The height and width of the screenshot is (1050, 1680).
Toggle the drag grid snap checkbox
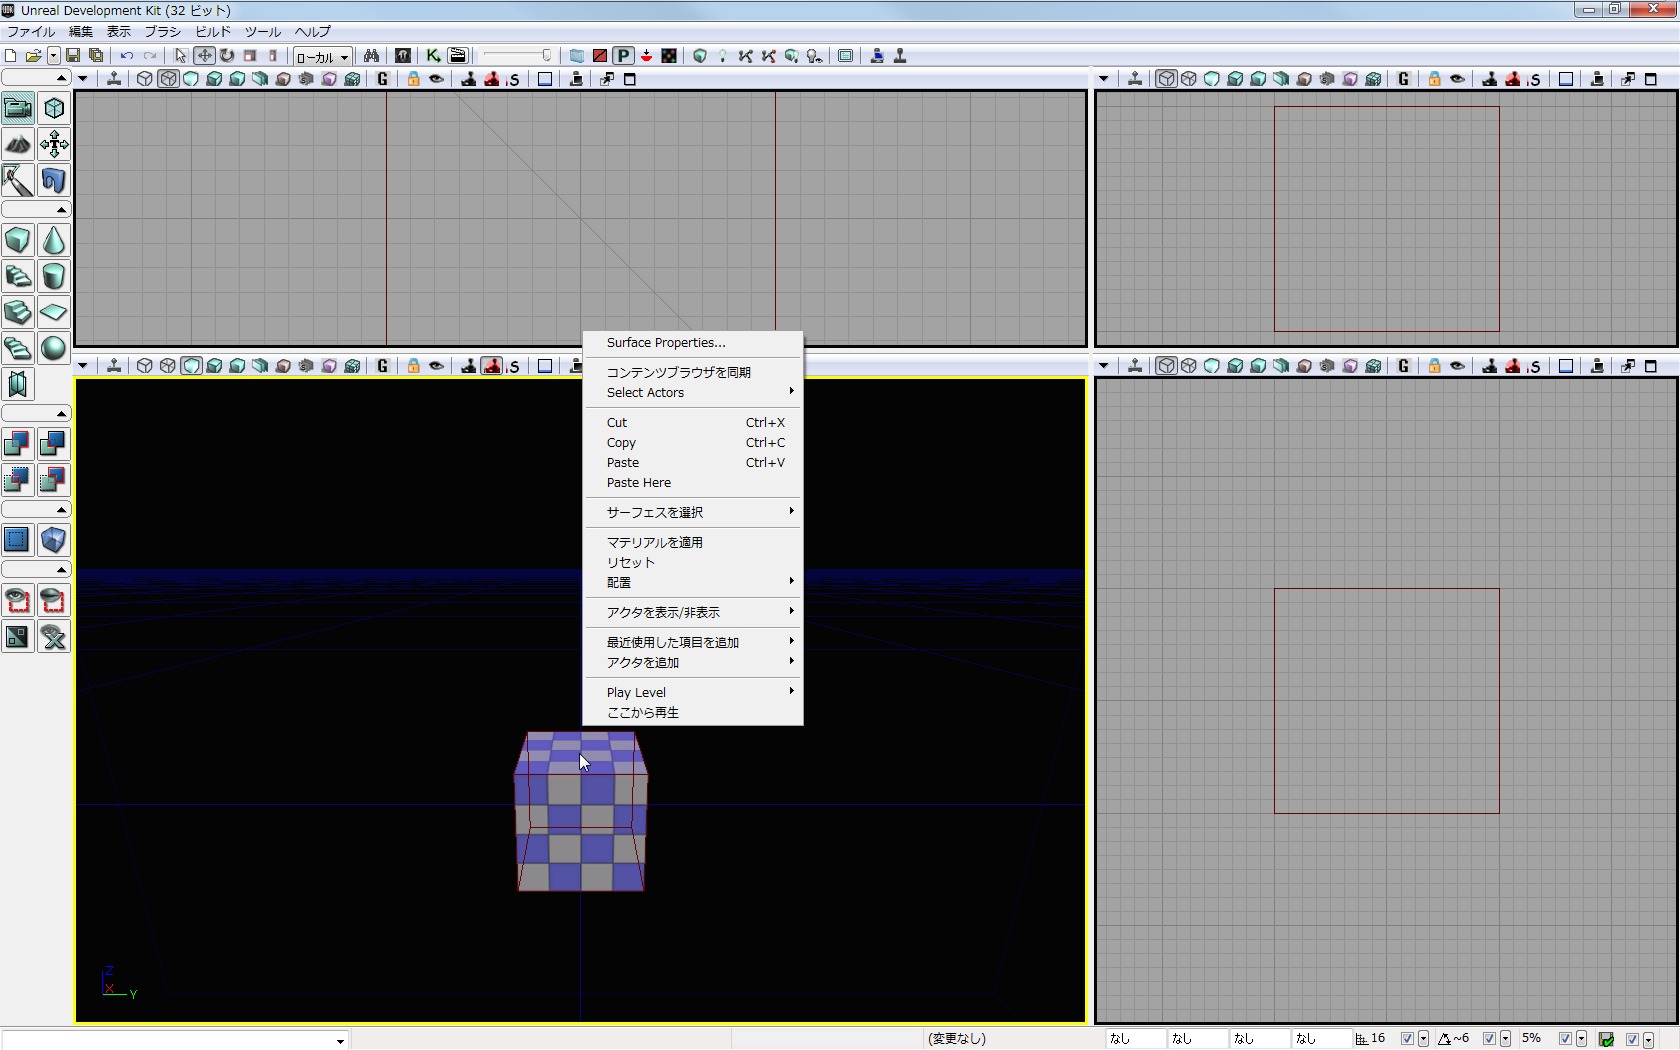(1407, 1039)
